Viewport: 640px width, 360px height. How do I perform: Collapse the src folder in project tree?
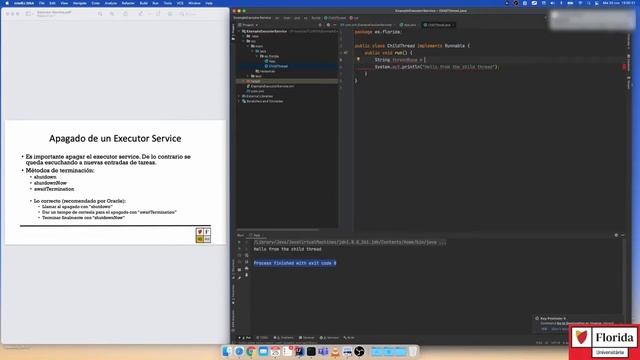click(243, 41)
